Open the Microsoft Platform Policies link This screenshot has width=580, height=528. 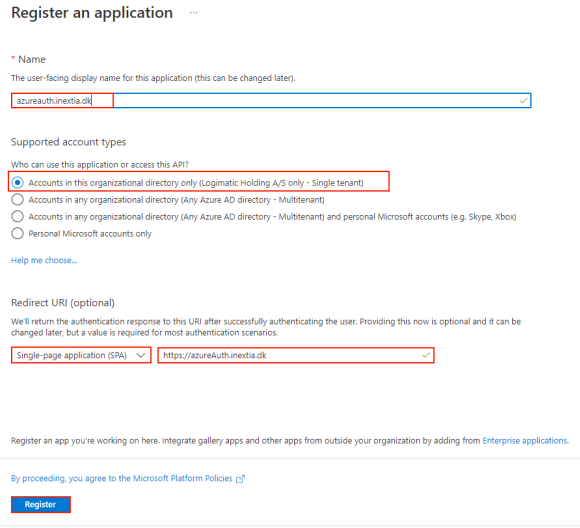(122, 478)
